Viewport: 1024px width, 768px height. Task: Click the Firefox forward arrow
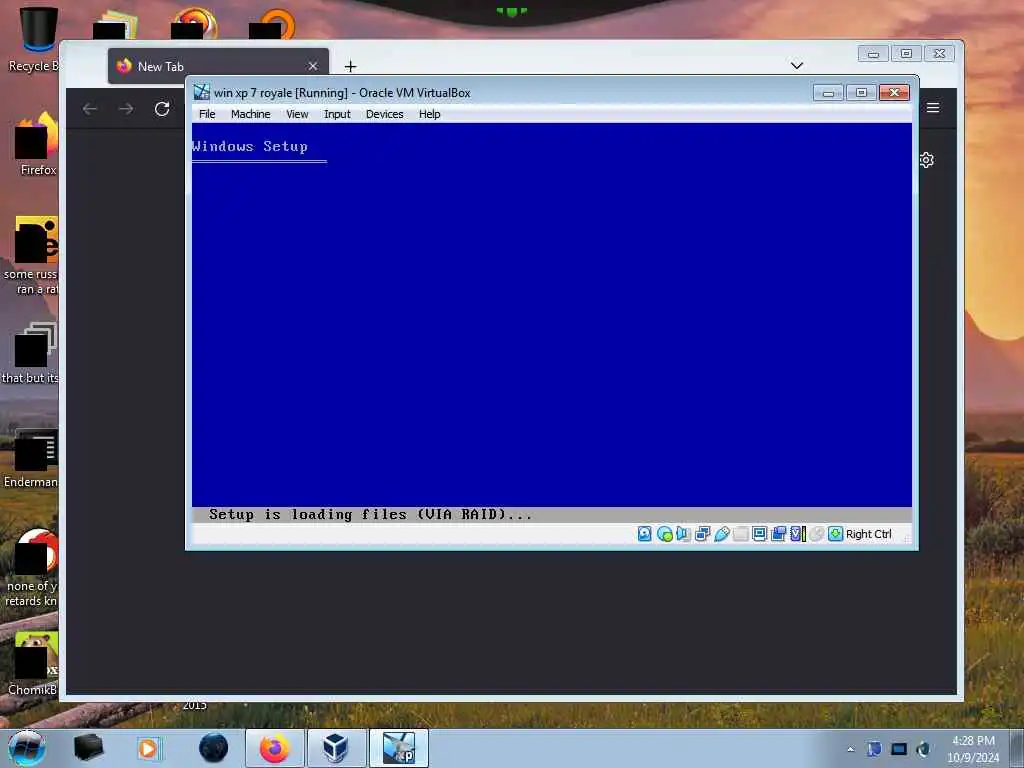point(126,108)
